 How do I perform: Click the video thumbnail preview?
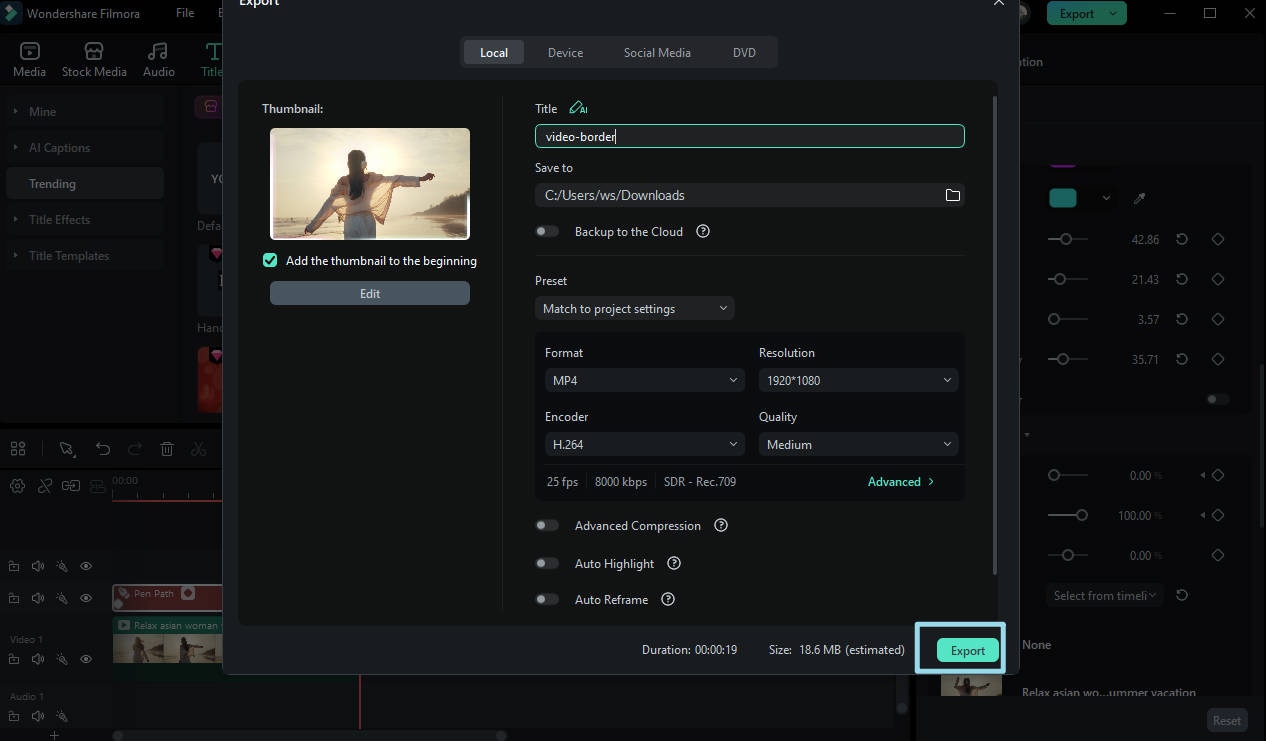369,184
